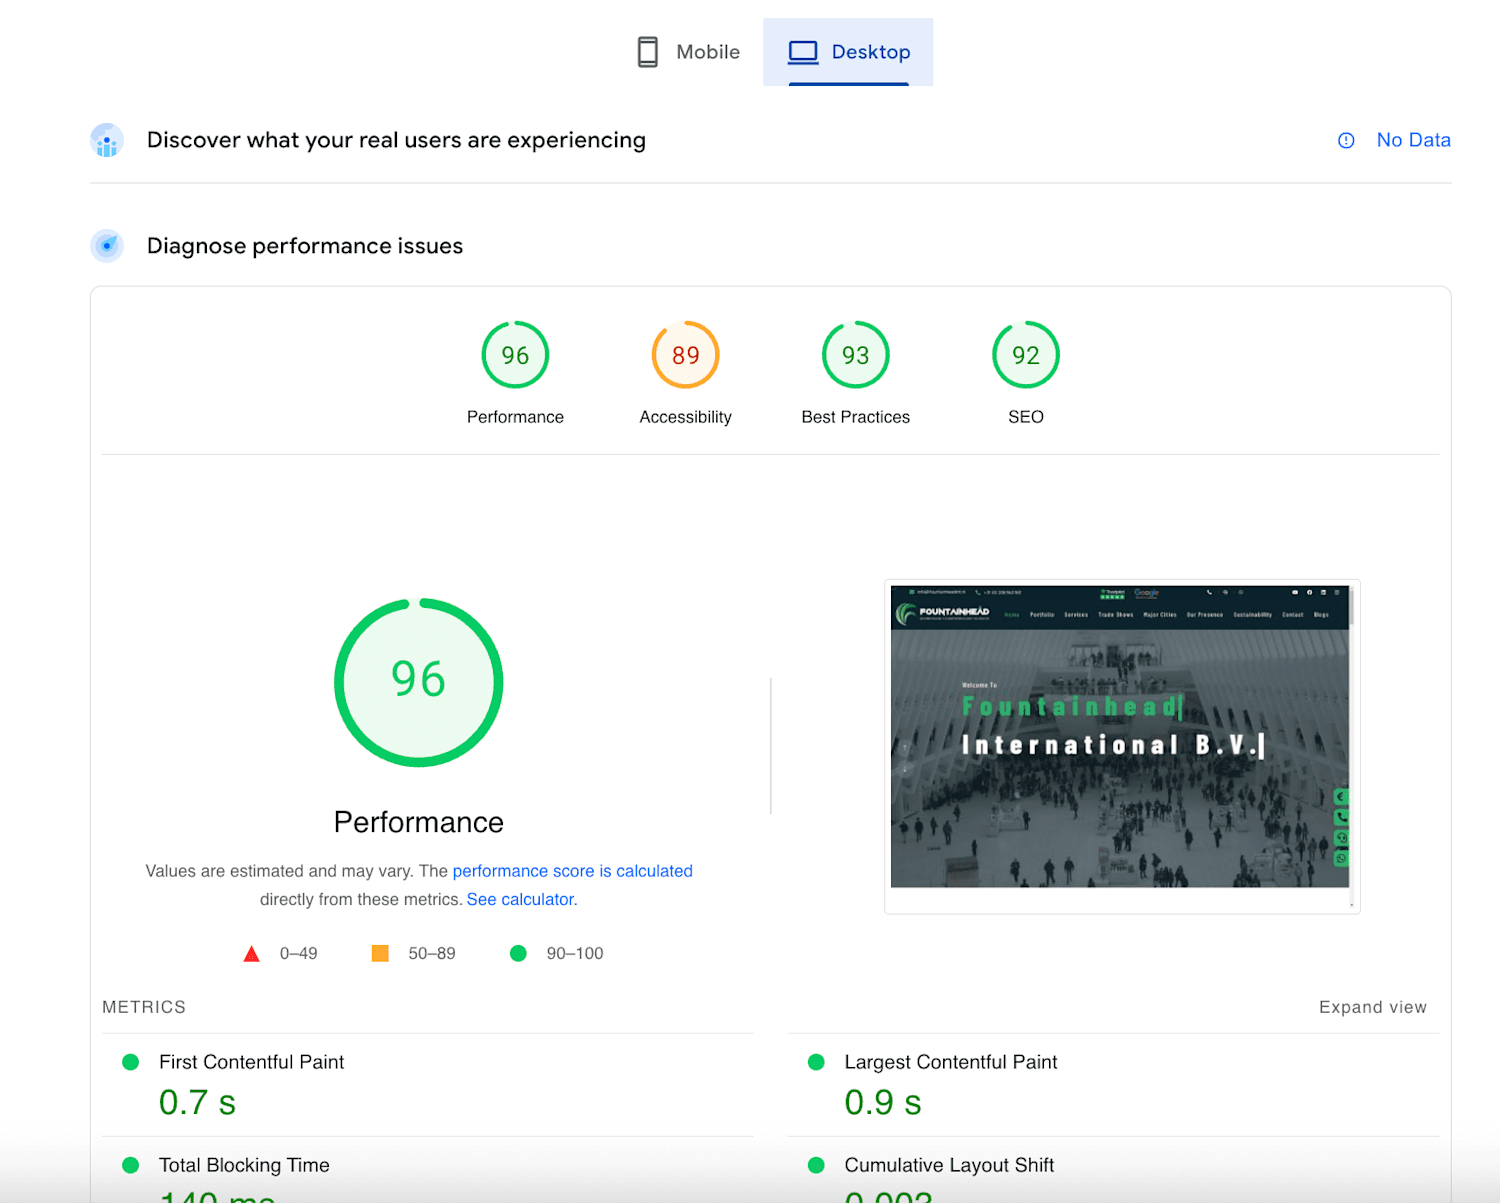Screen dimensions: 1500x1203
Task: Click the 0–49 legend range text
Action: (298, 954)
